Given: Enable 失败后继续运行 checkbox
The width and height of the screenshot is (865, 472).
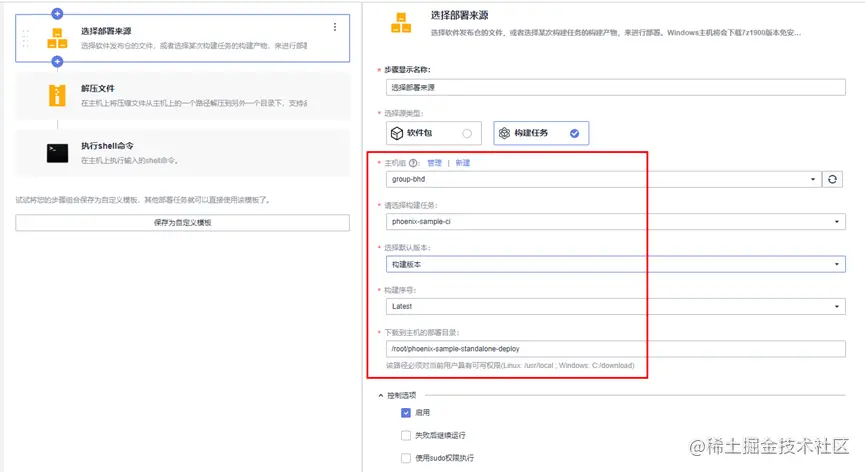Looking at the screenshot, I should [x=406, y=436].
